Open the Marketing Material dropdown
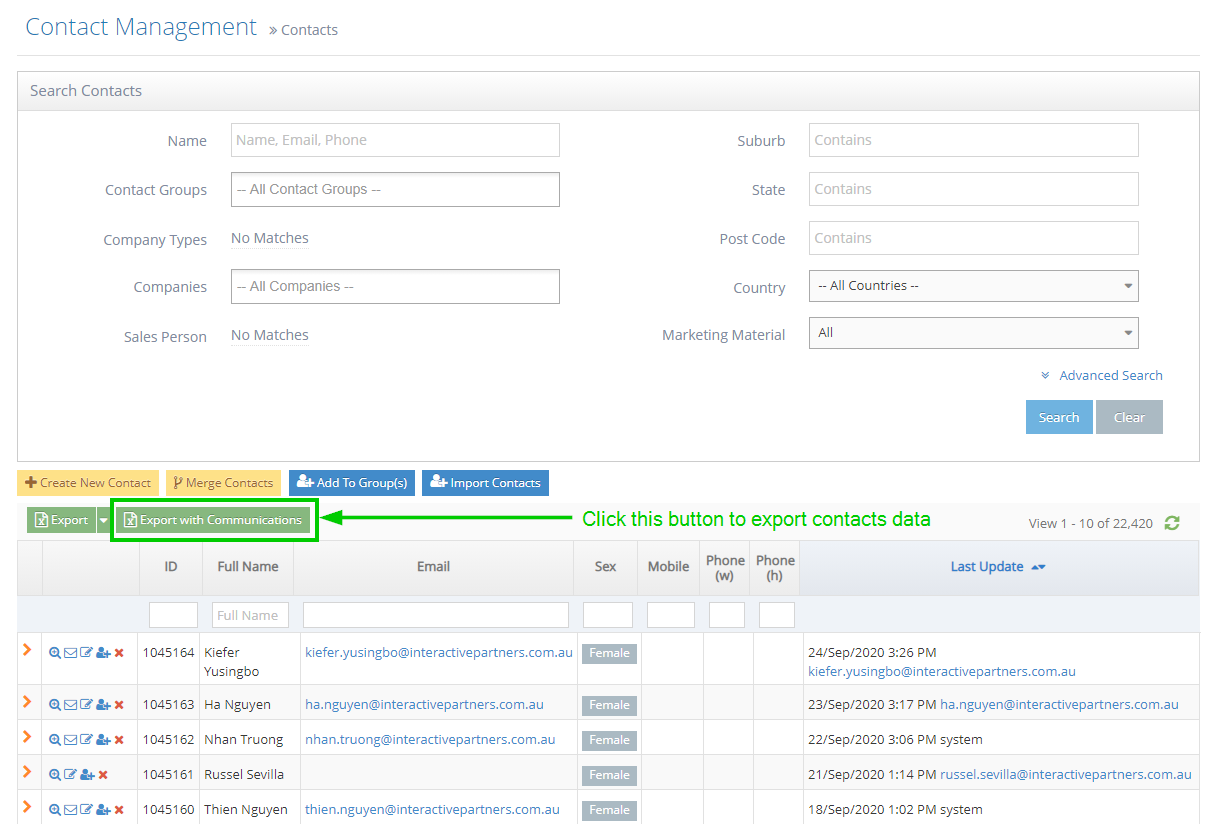 coord(973,333)
